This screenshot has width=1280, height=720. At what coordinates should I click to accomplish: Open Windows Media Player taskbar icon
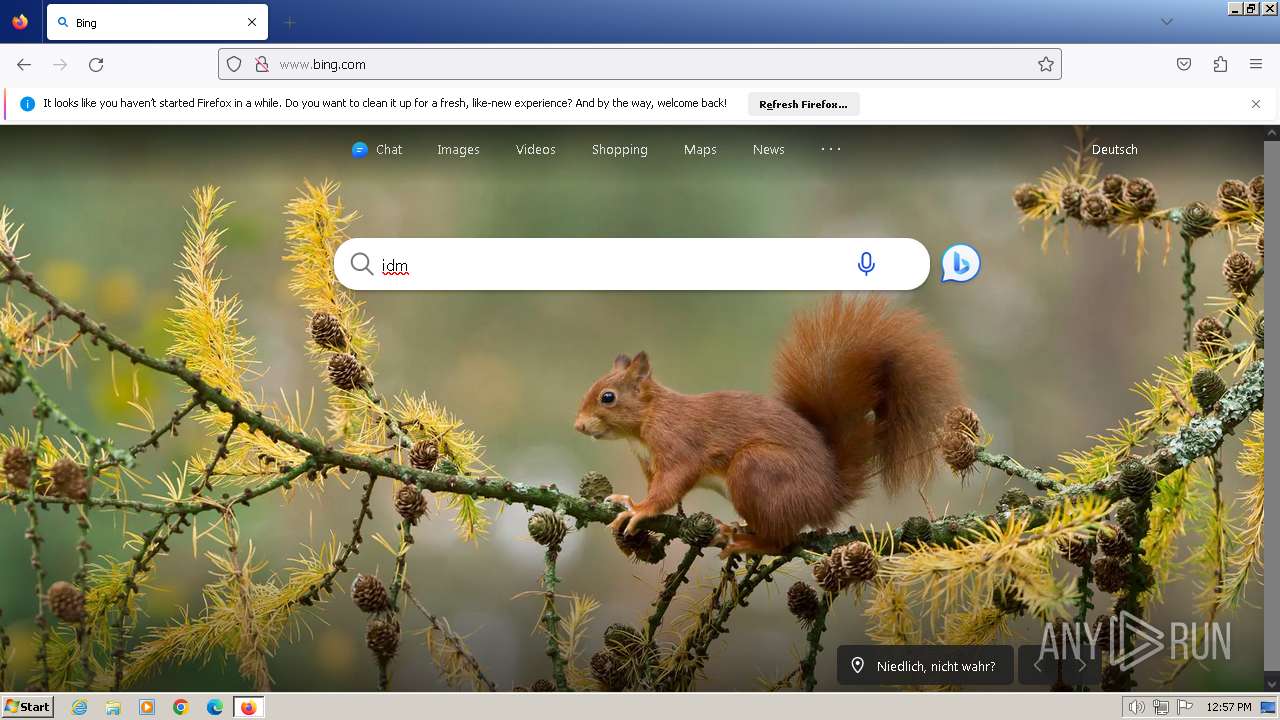[x=147, y=707]
